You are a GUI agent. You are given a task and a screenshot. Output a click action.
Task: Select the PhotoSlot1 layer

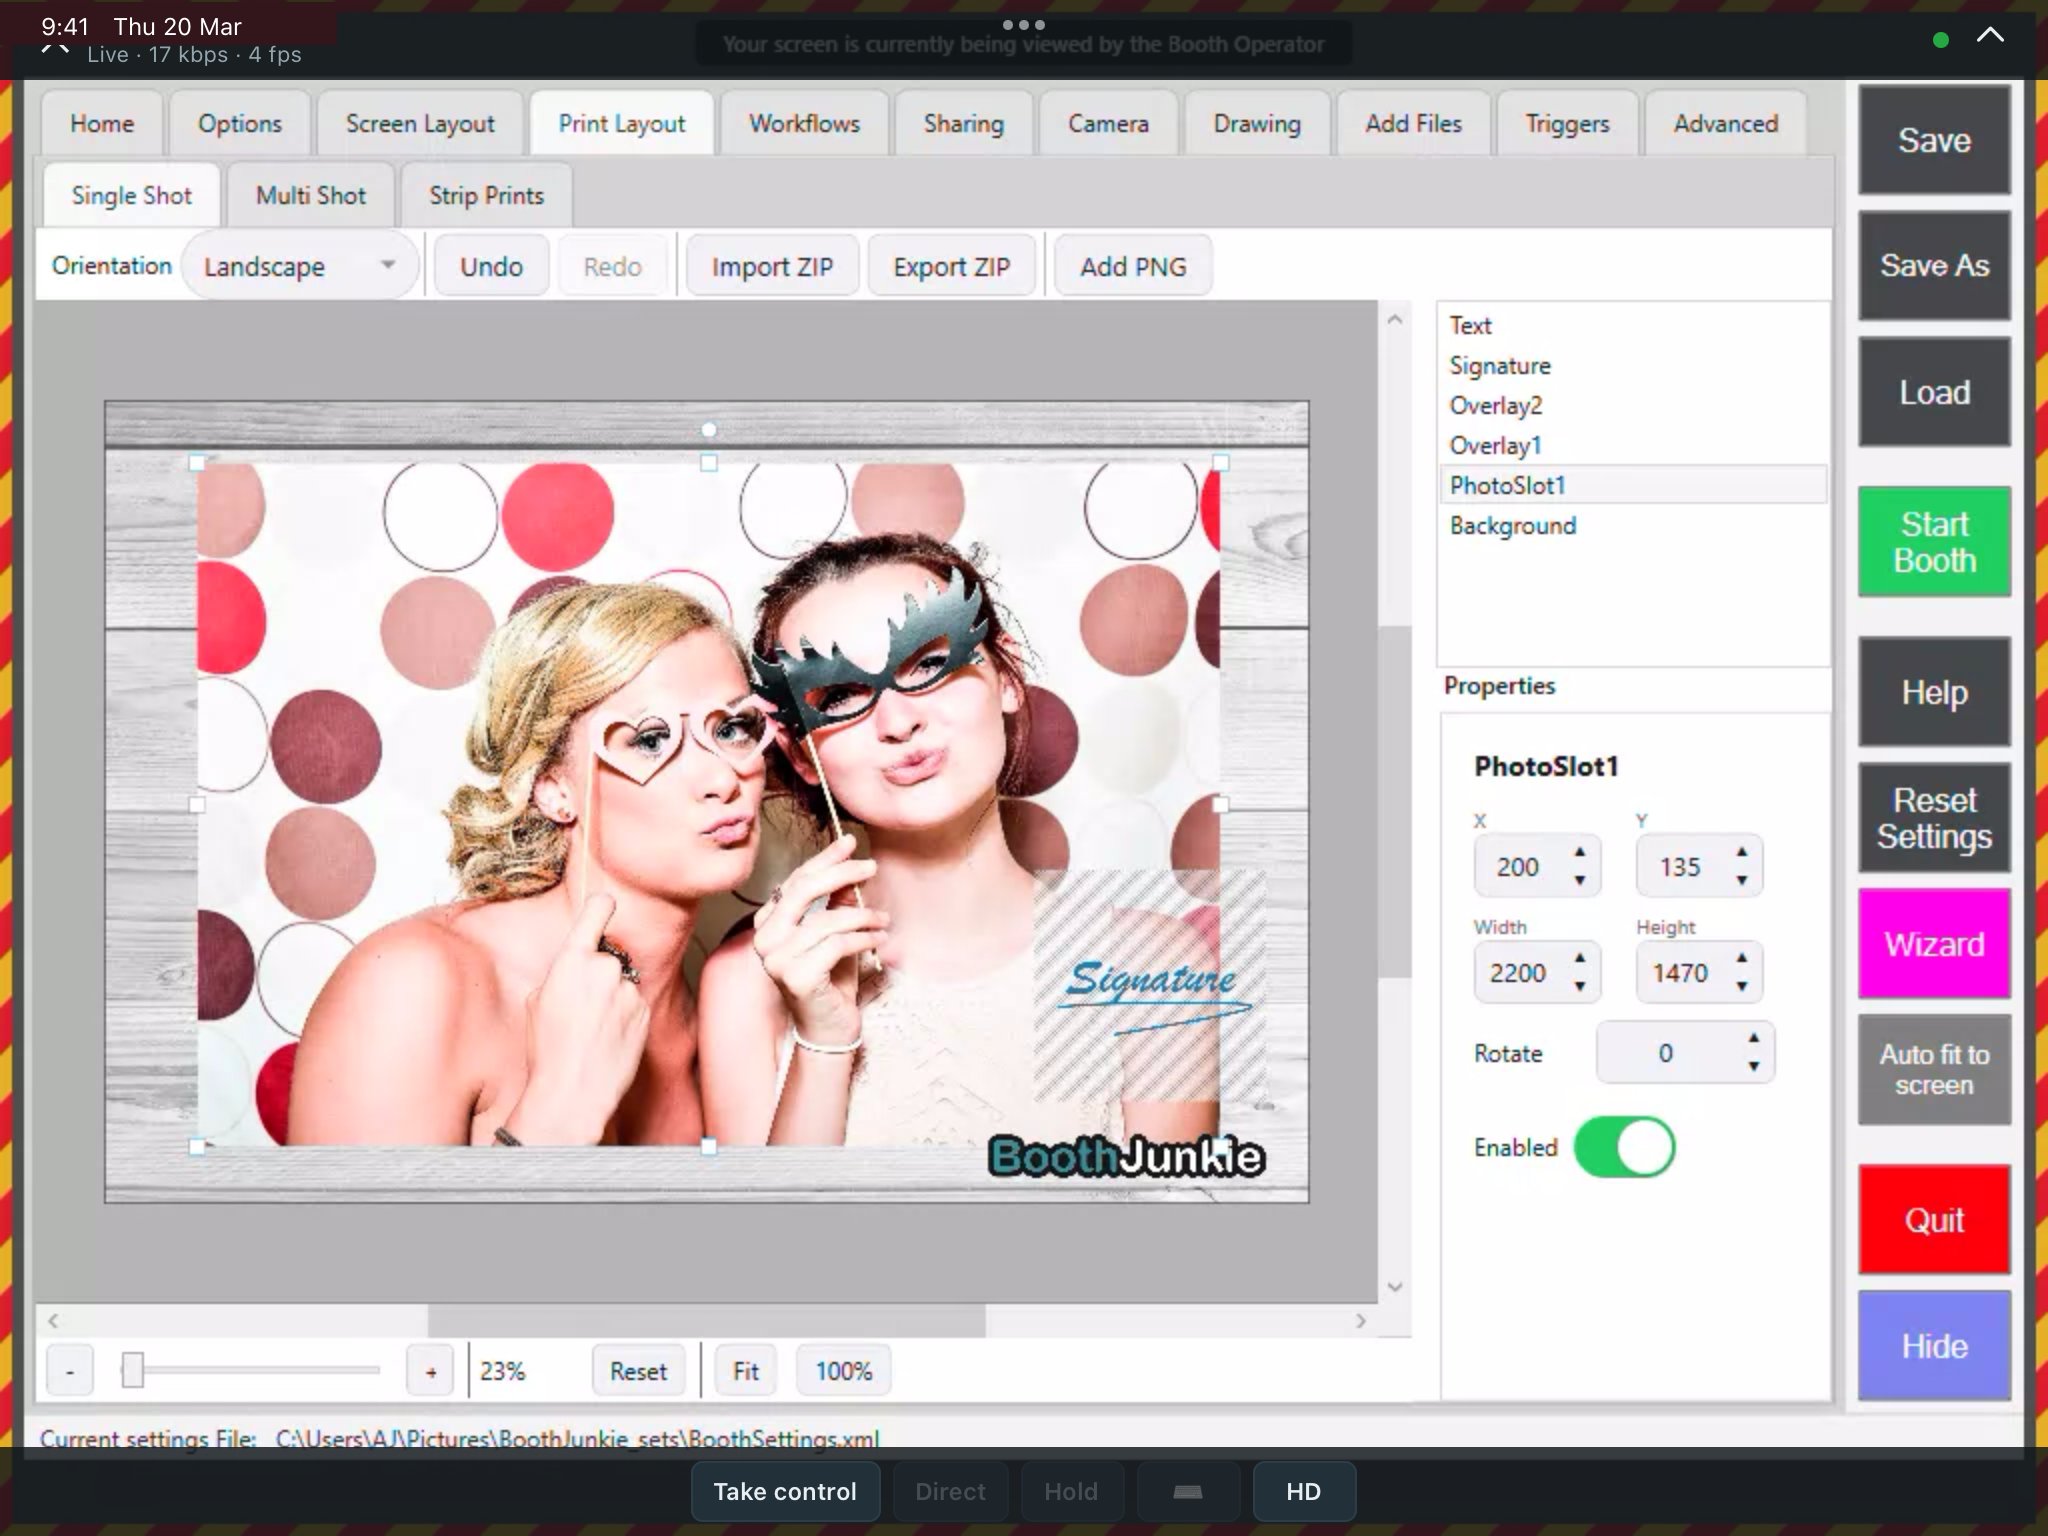coord(1633,486)
